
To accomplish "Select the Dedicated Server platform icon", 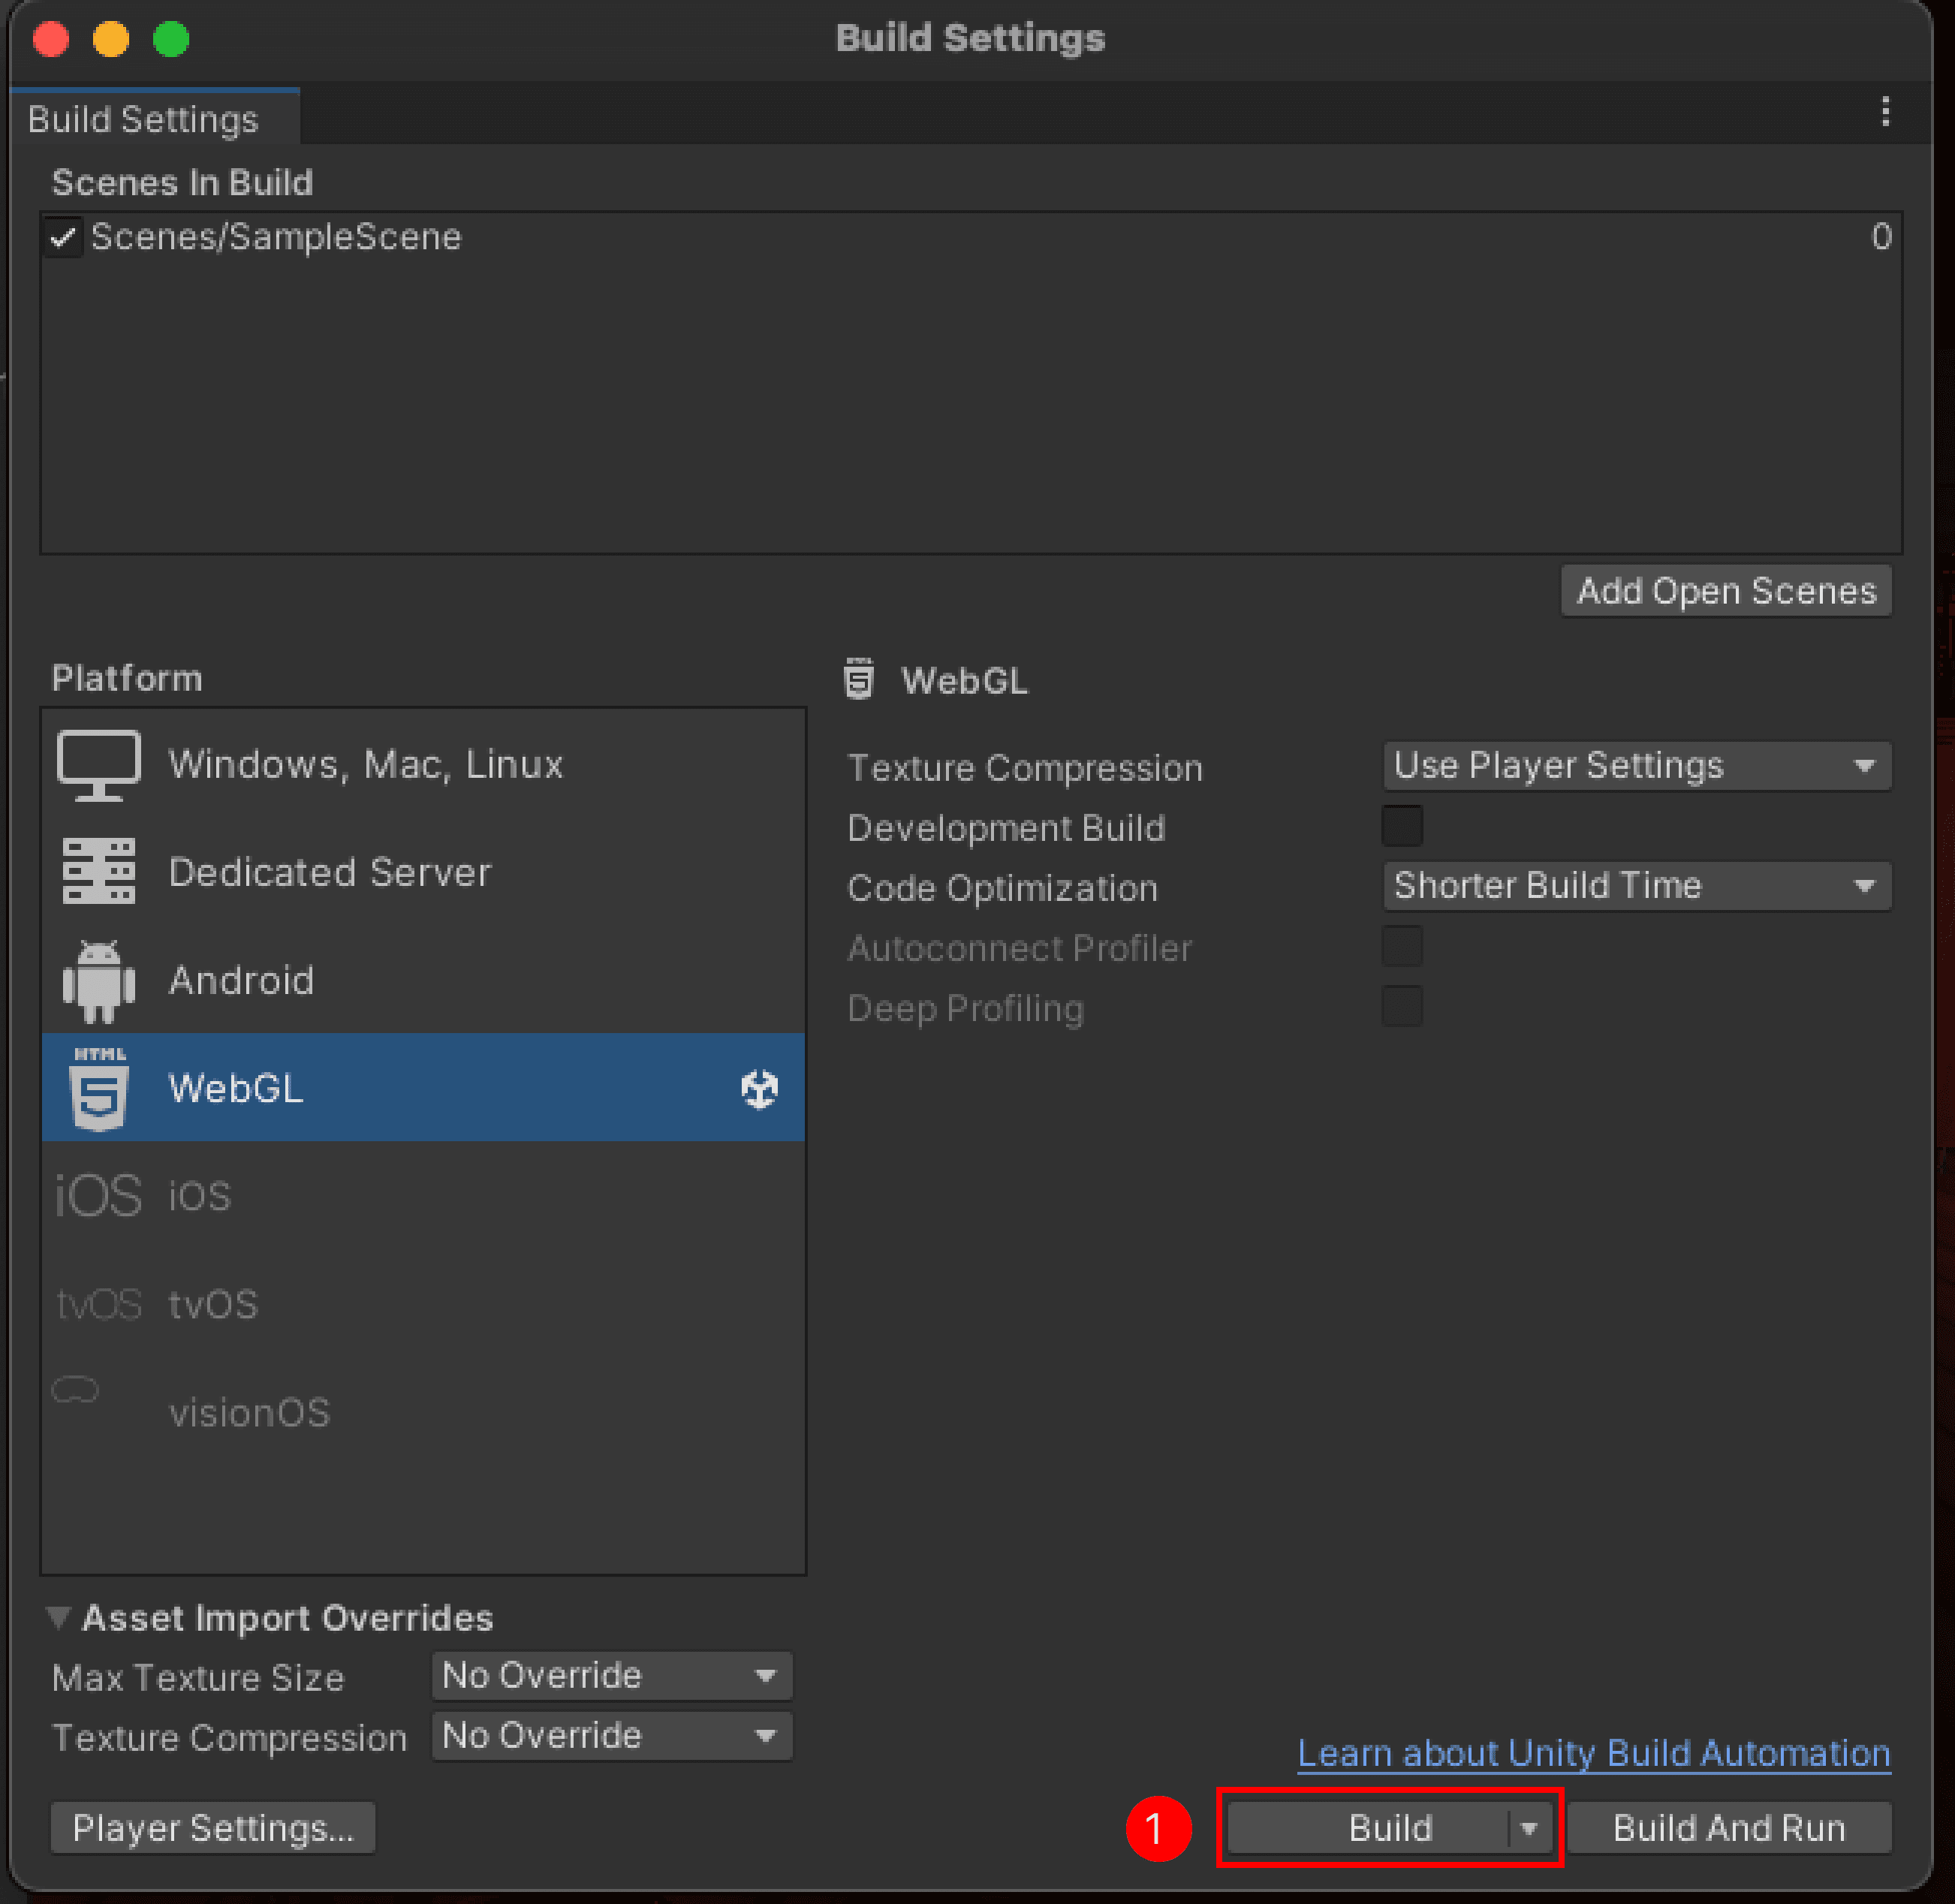I will 98,871.
